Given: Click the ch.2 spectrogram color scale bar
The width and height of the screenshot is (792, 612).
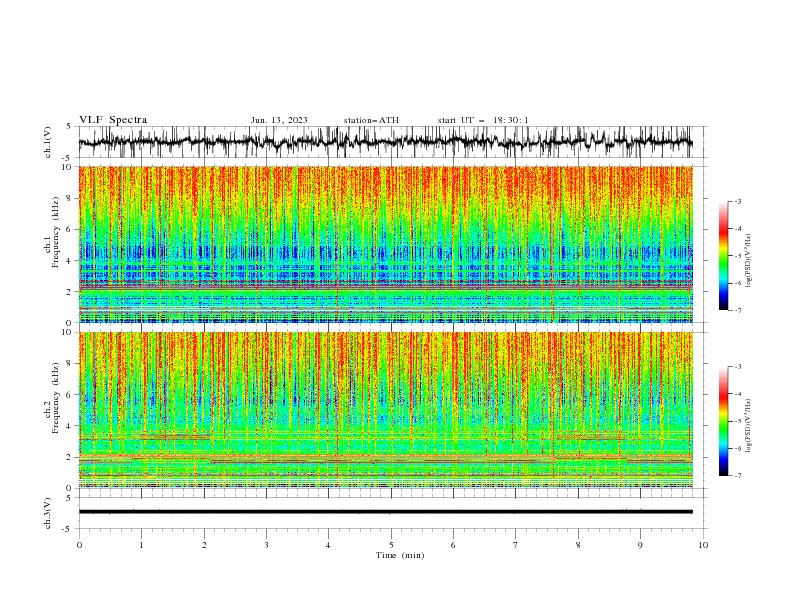Looking at the screenshot, I should click(x=723, y=421).
